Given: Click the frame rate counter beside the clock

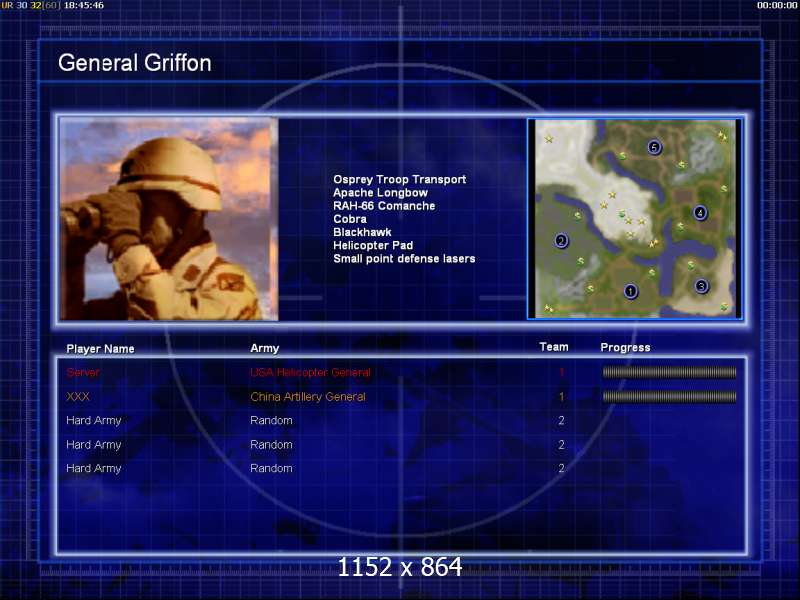Looking at the screenshot, I should pos(31,5).
